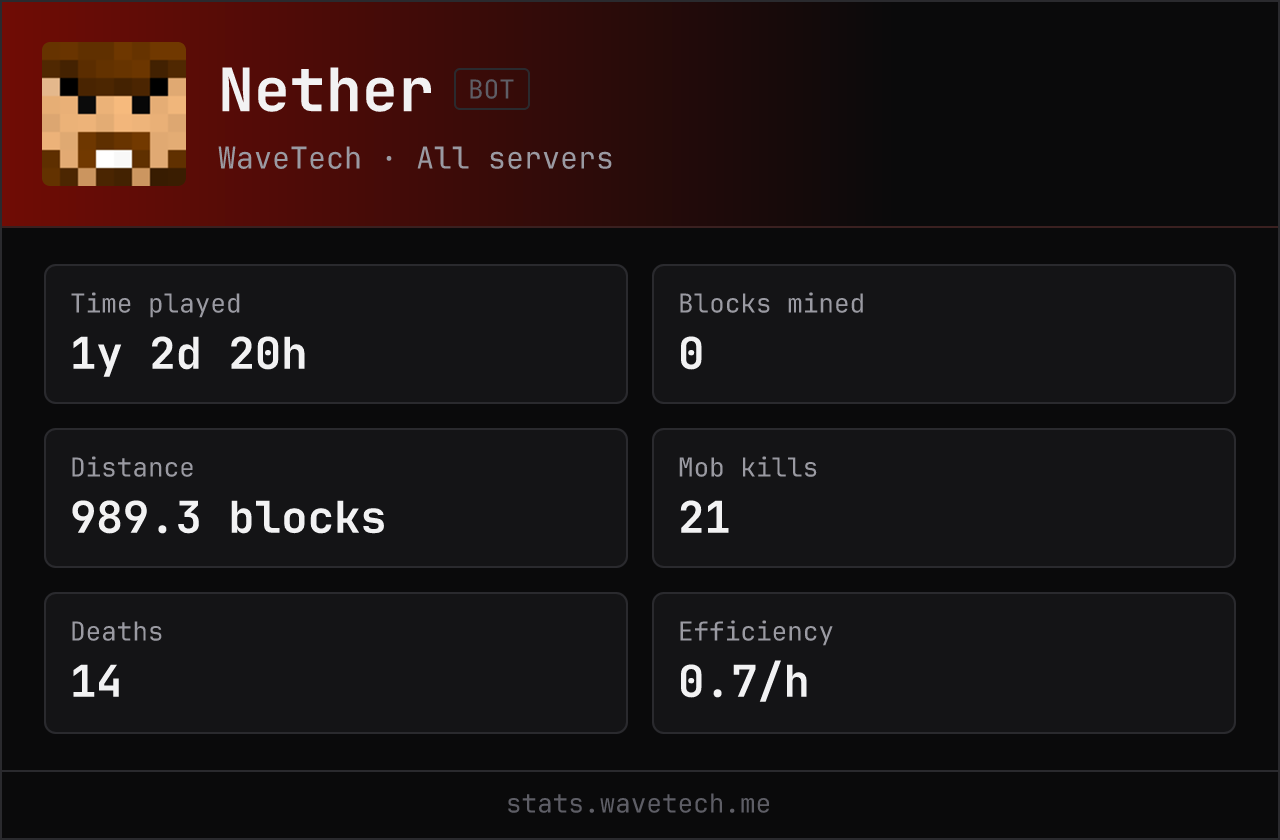
Task: Click the 0.7/h efficiency value
Action: (744, 682)
